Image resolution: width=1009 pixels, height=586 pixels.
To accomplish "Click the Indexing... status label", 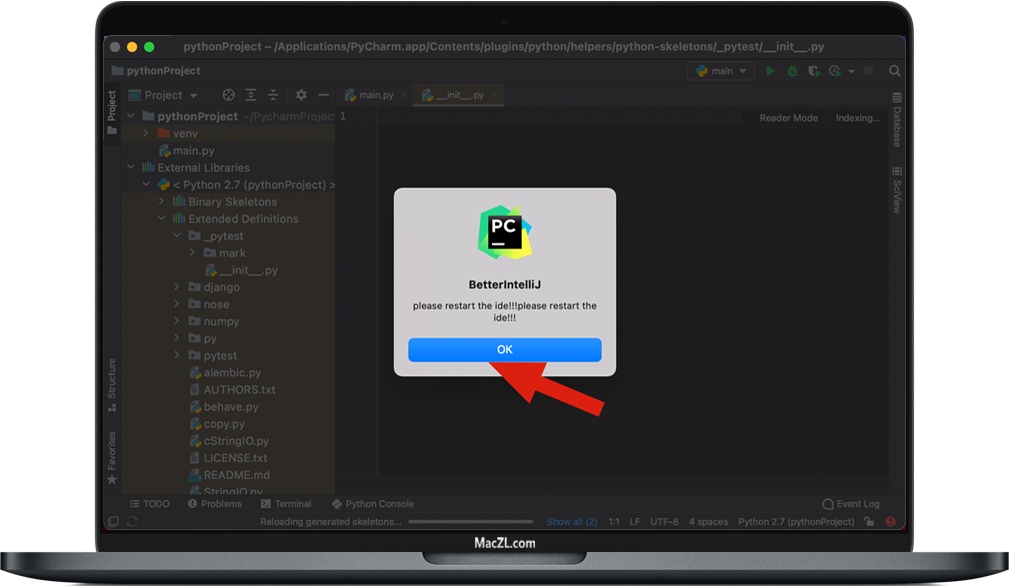I will 858,118.
